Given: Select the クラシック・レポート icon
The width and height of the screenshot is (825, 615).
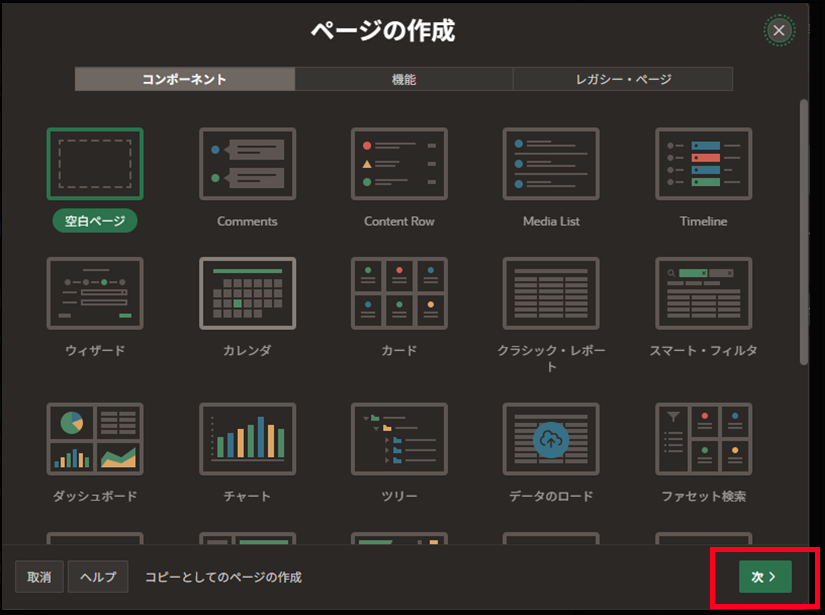Looking at the screenshot, I should click(x=551, y=294).
